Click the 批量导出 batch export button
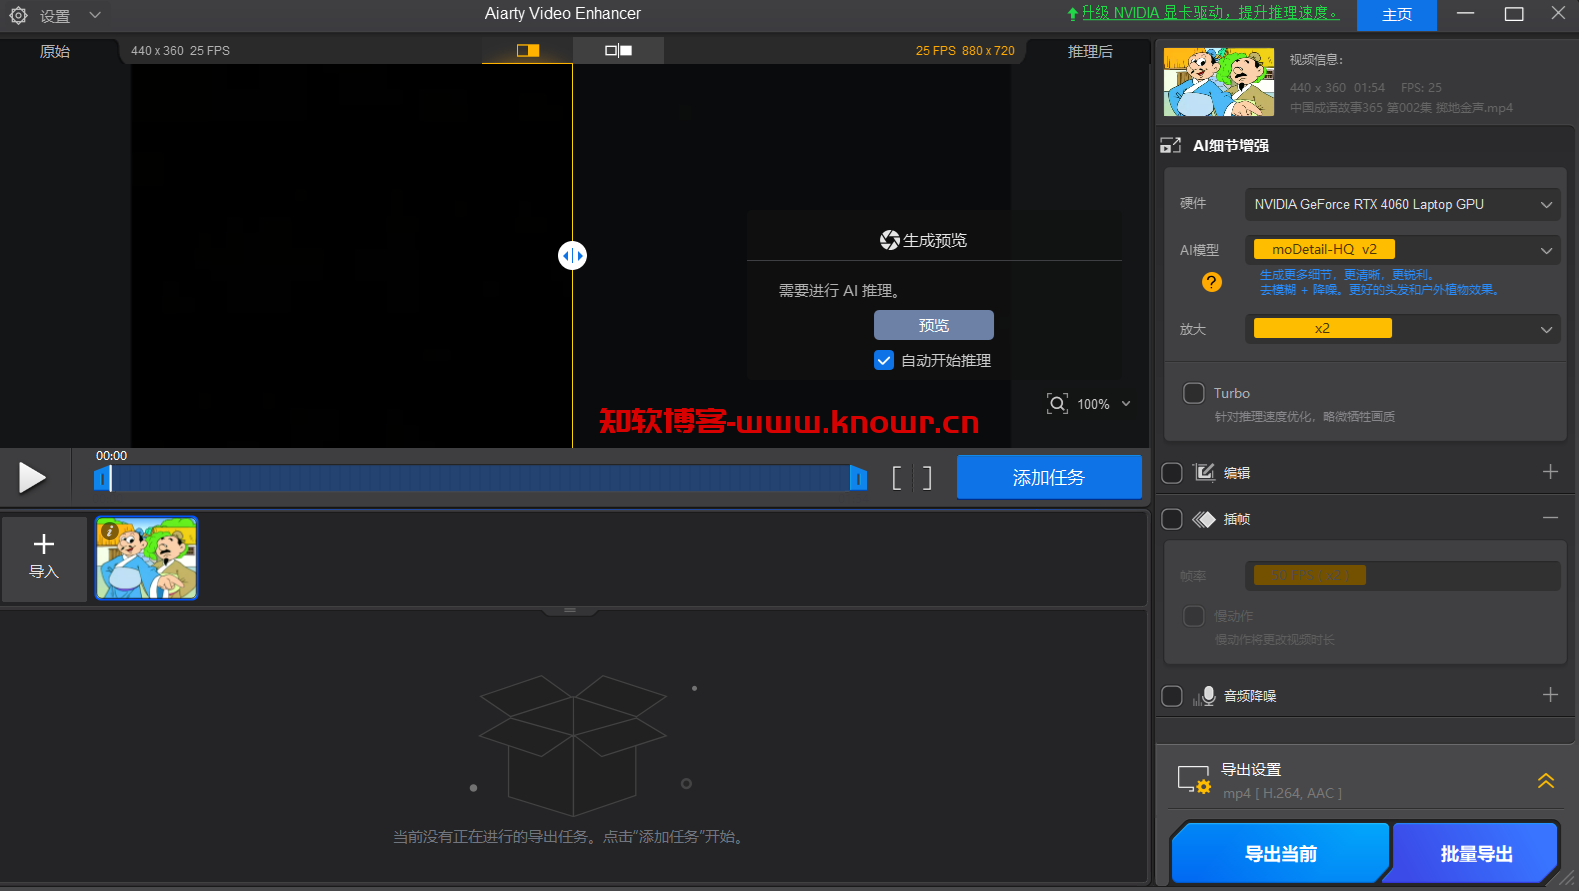The height and width of the screenshot is (891, 1579). pyautogui.click(x=1476, y=853)
